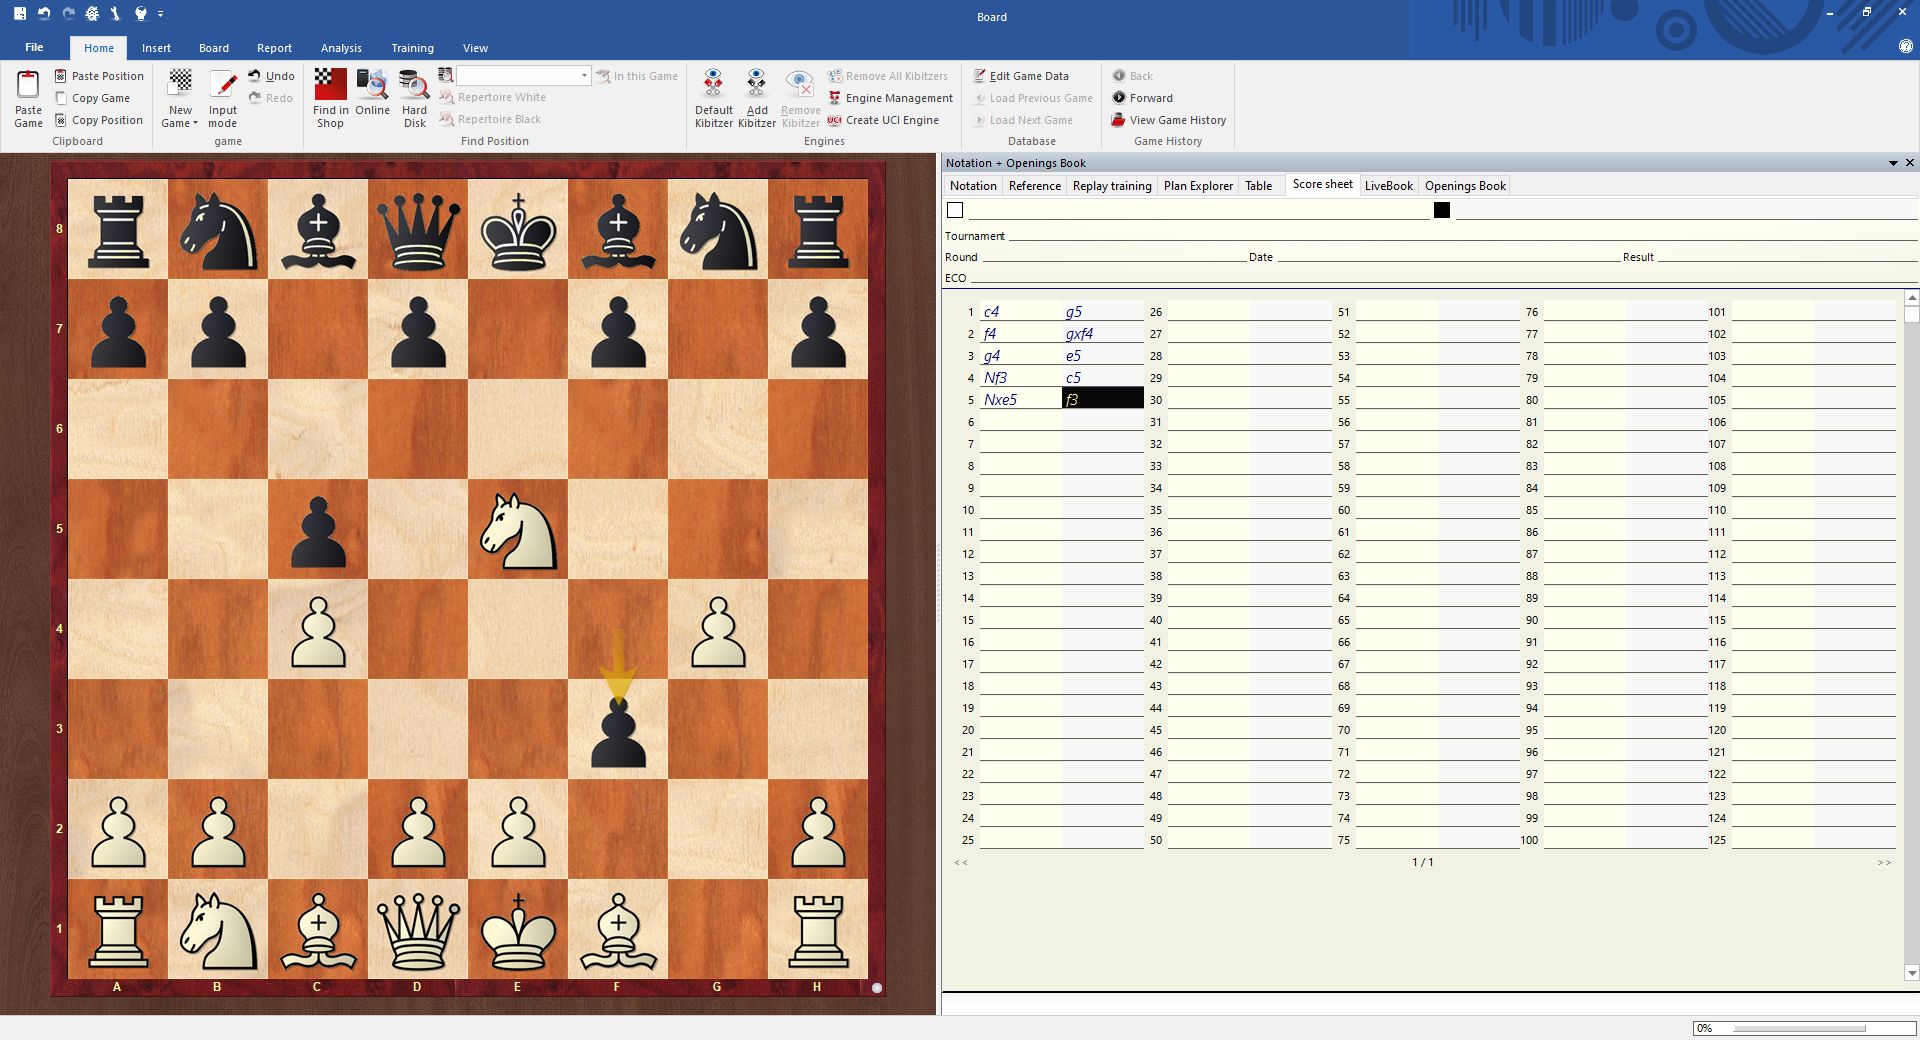Viewport: 1920px width, 1040px height.
Task: Select move Nxe5 in the score sheet
Action: click(x=1001, y=400)
